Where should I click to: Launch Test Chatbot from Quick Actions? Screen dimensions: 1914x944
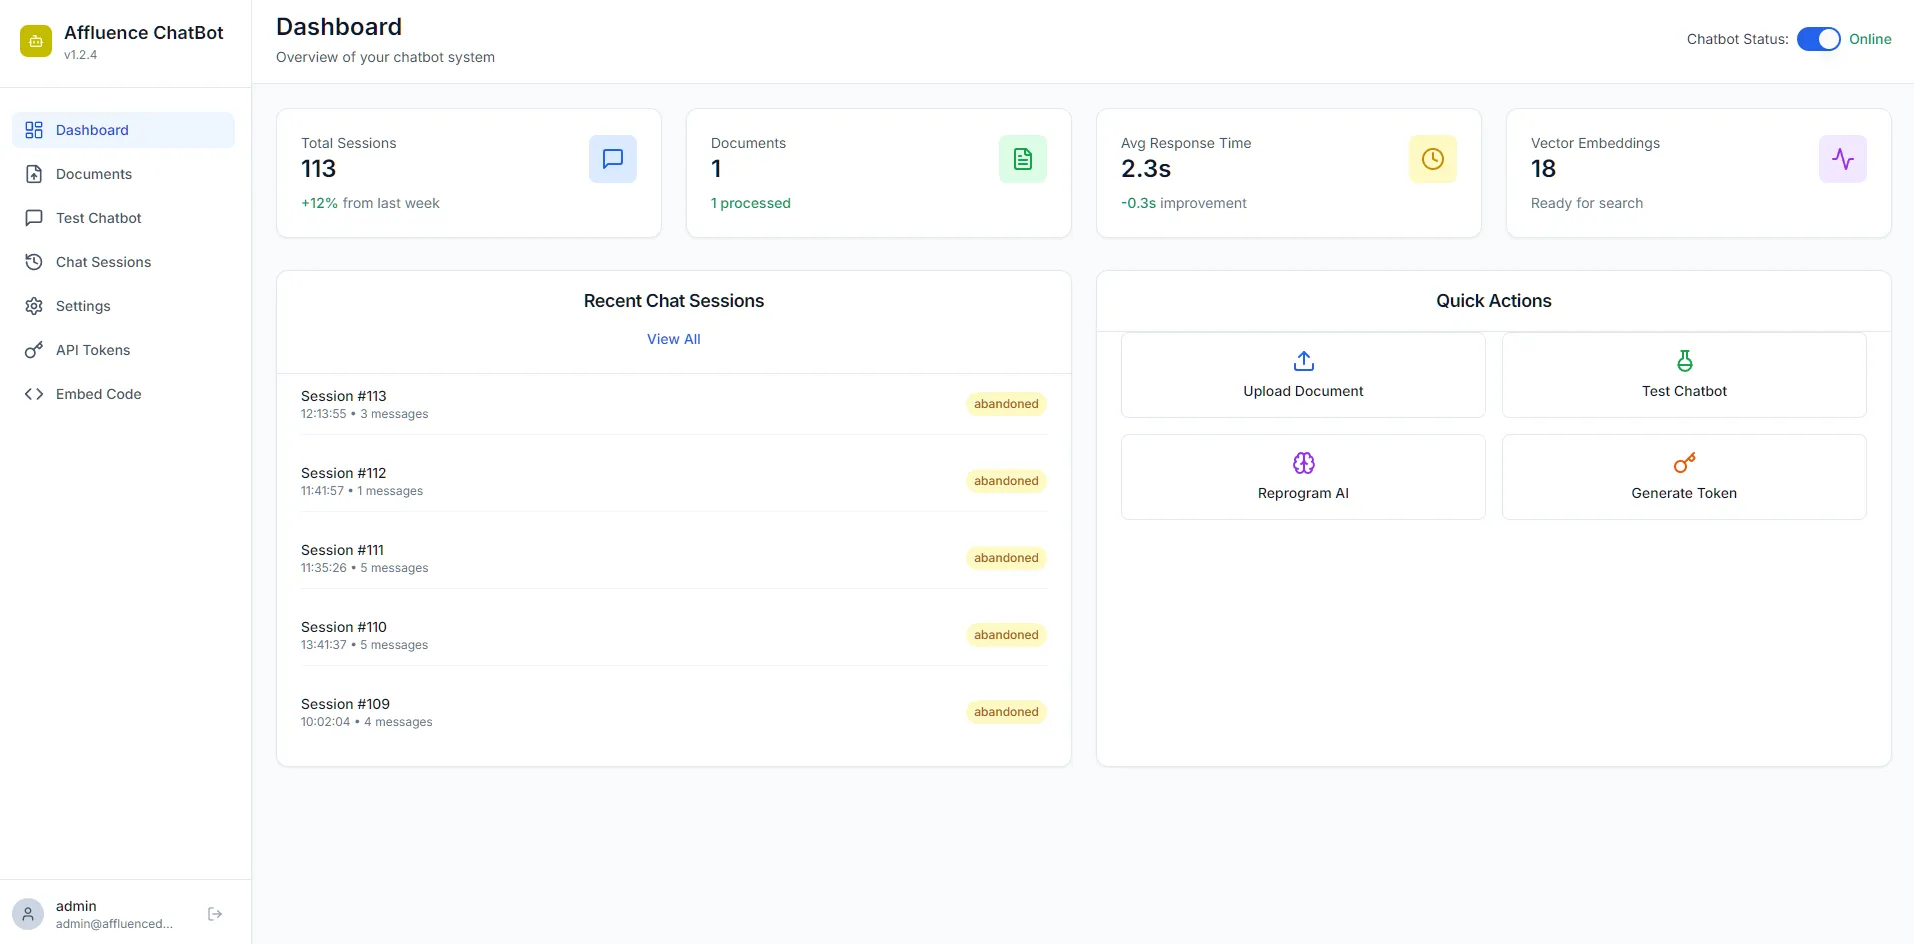click(1683, 375)
